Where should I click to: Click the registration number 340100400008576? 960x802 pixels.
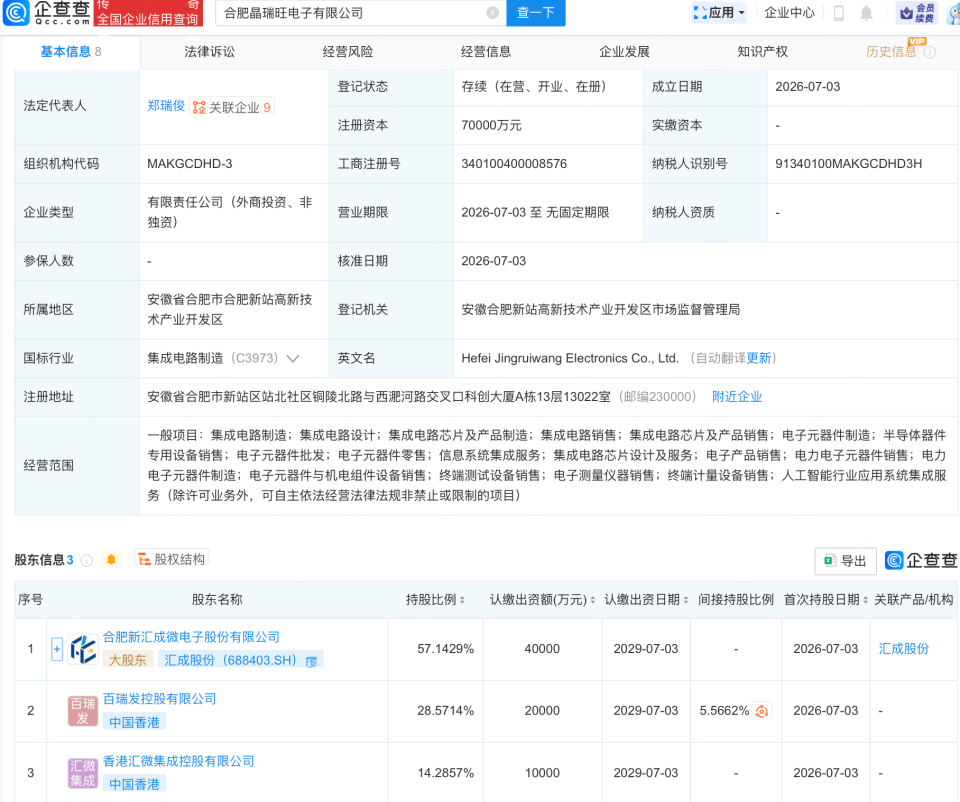(514, 163)
